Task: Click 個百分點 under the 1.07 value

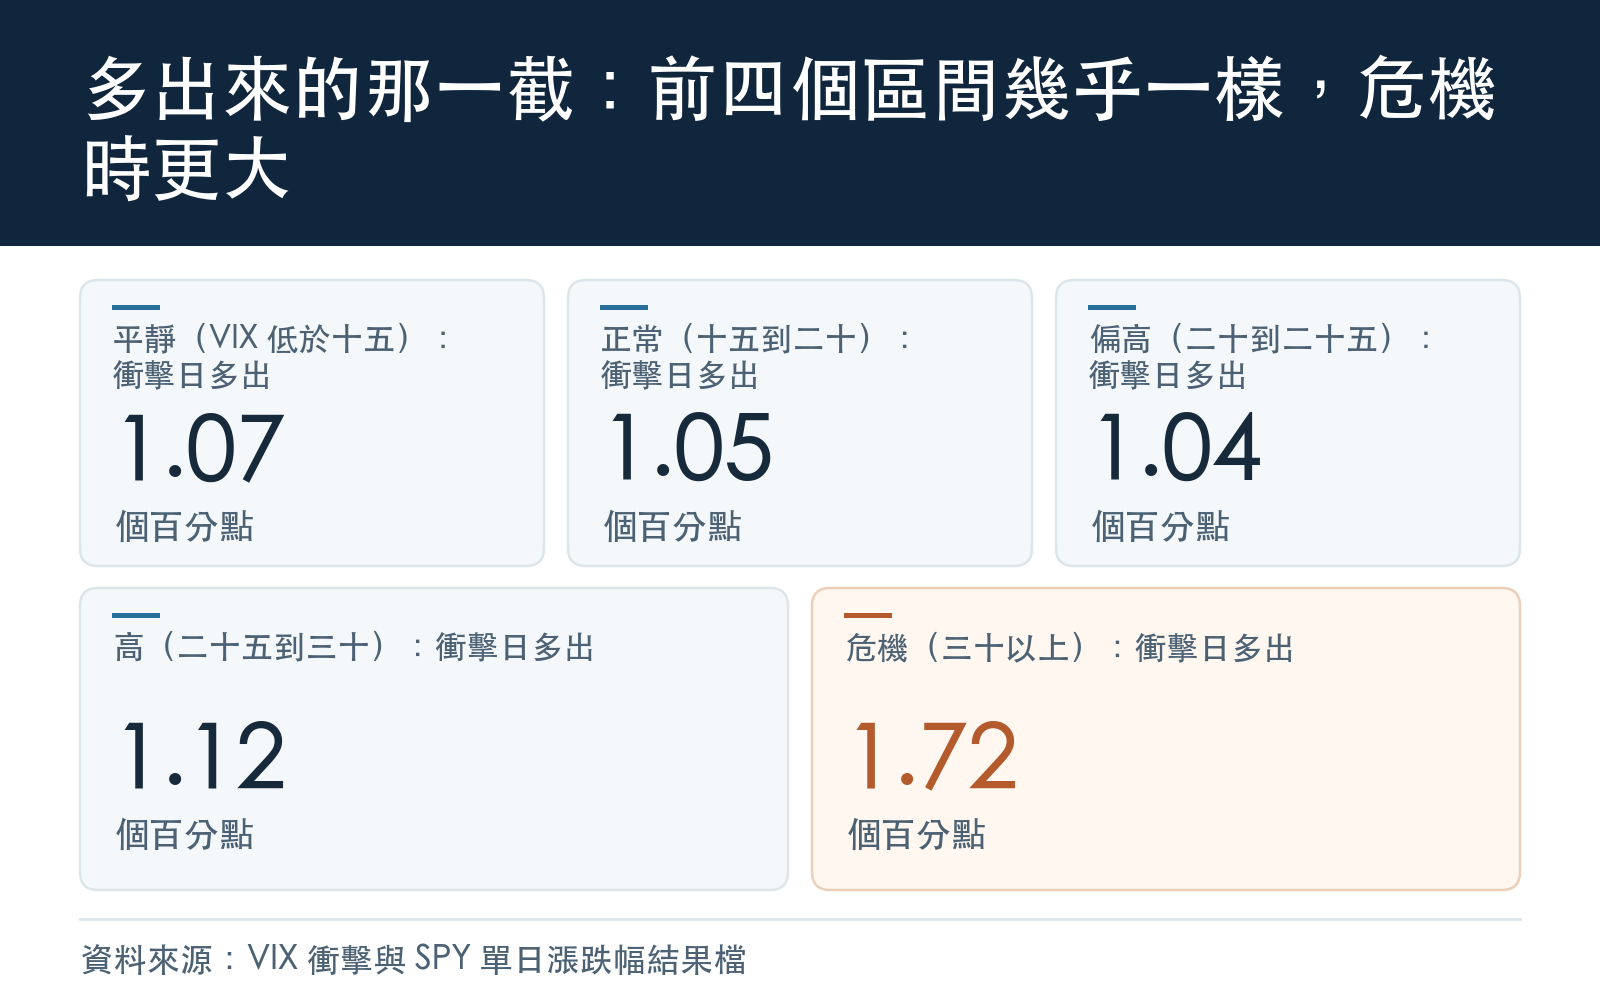Action: tap(185, 526)
